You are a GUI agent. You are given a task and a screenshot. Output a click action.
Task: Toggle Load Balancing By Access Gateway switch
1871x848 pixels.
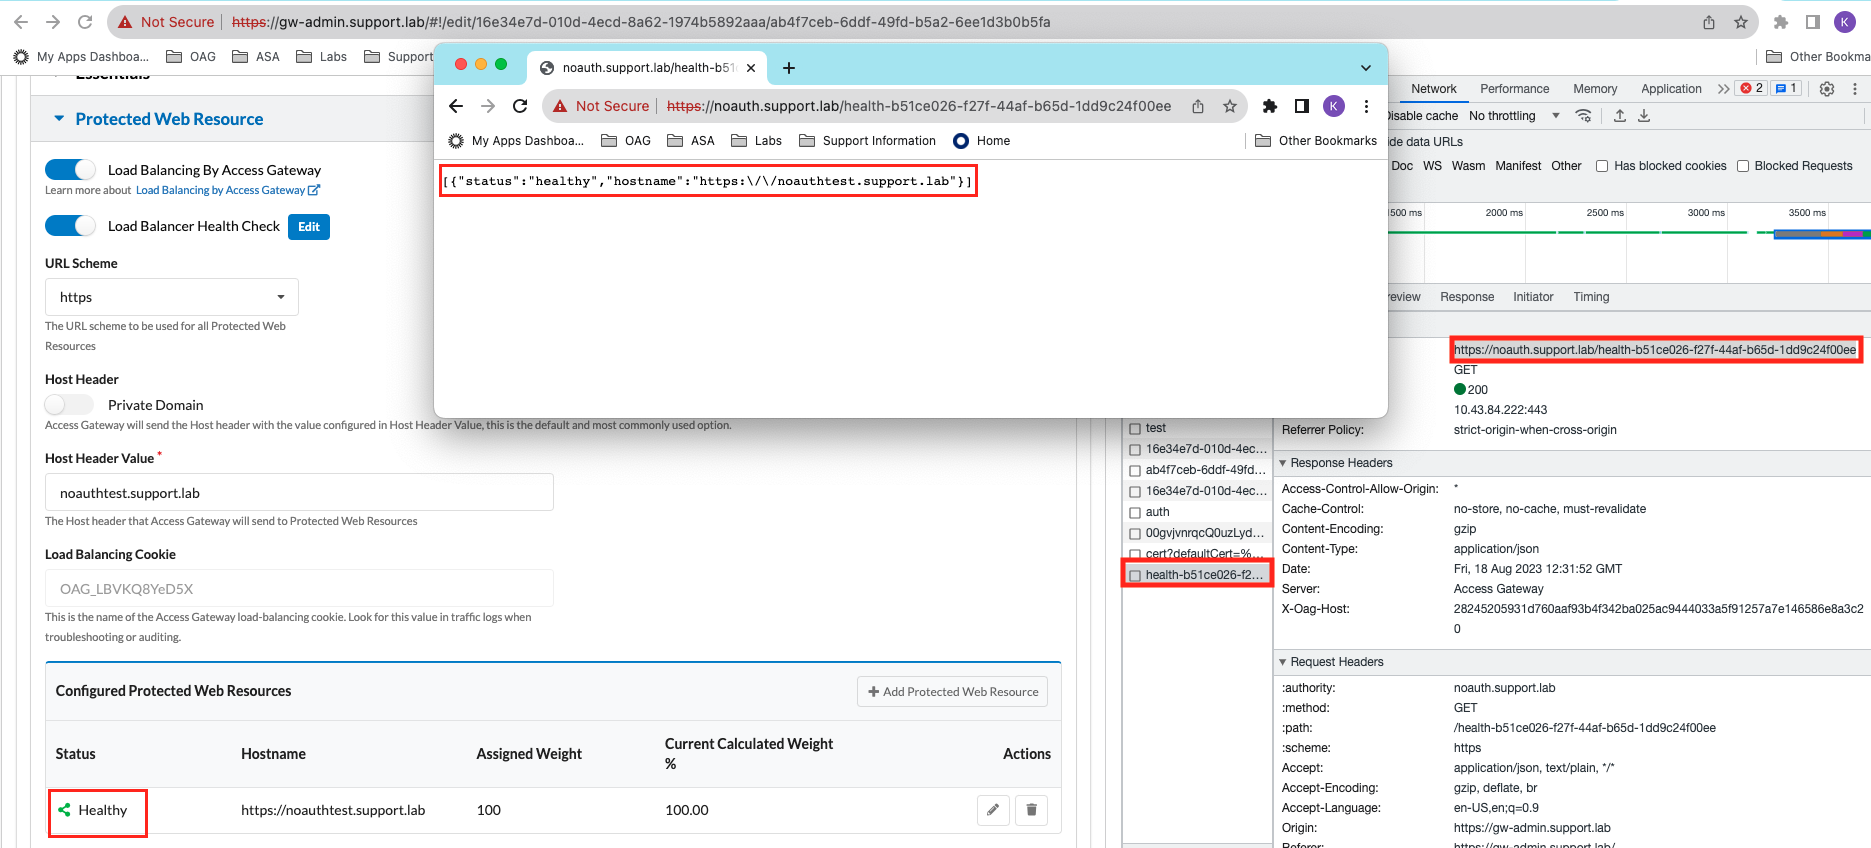[70, 170]
